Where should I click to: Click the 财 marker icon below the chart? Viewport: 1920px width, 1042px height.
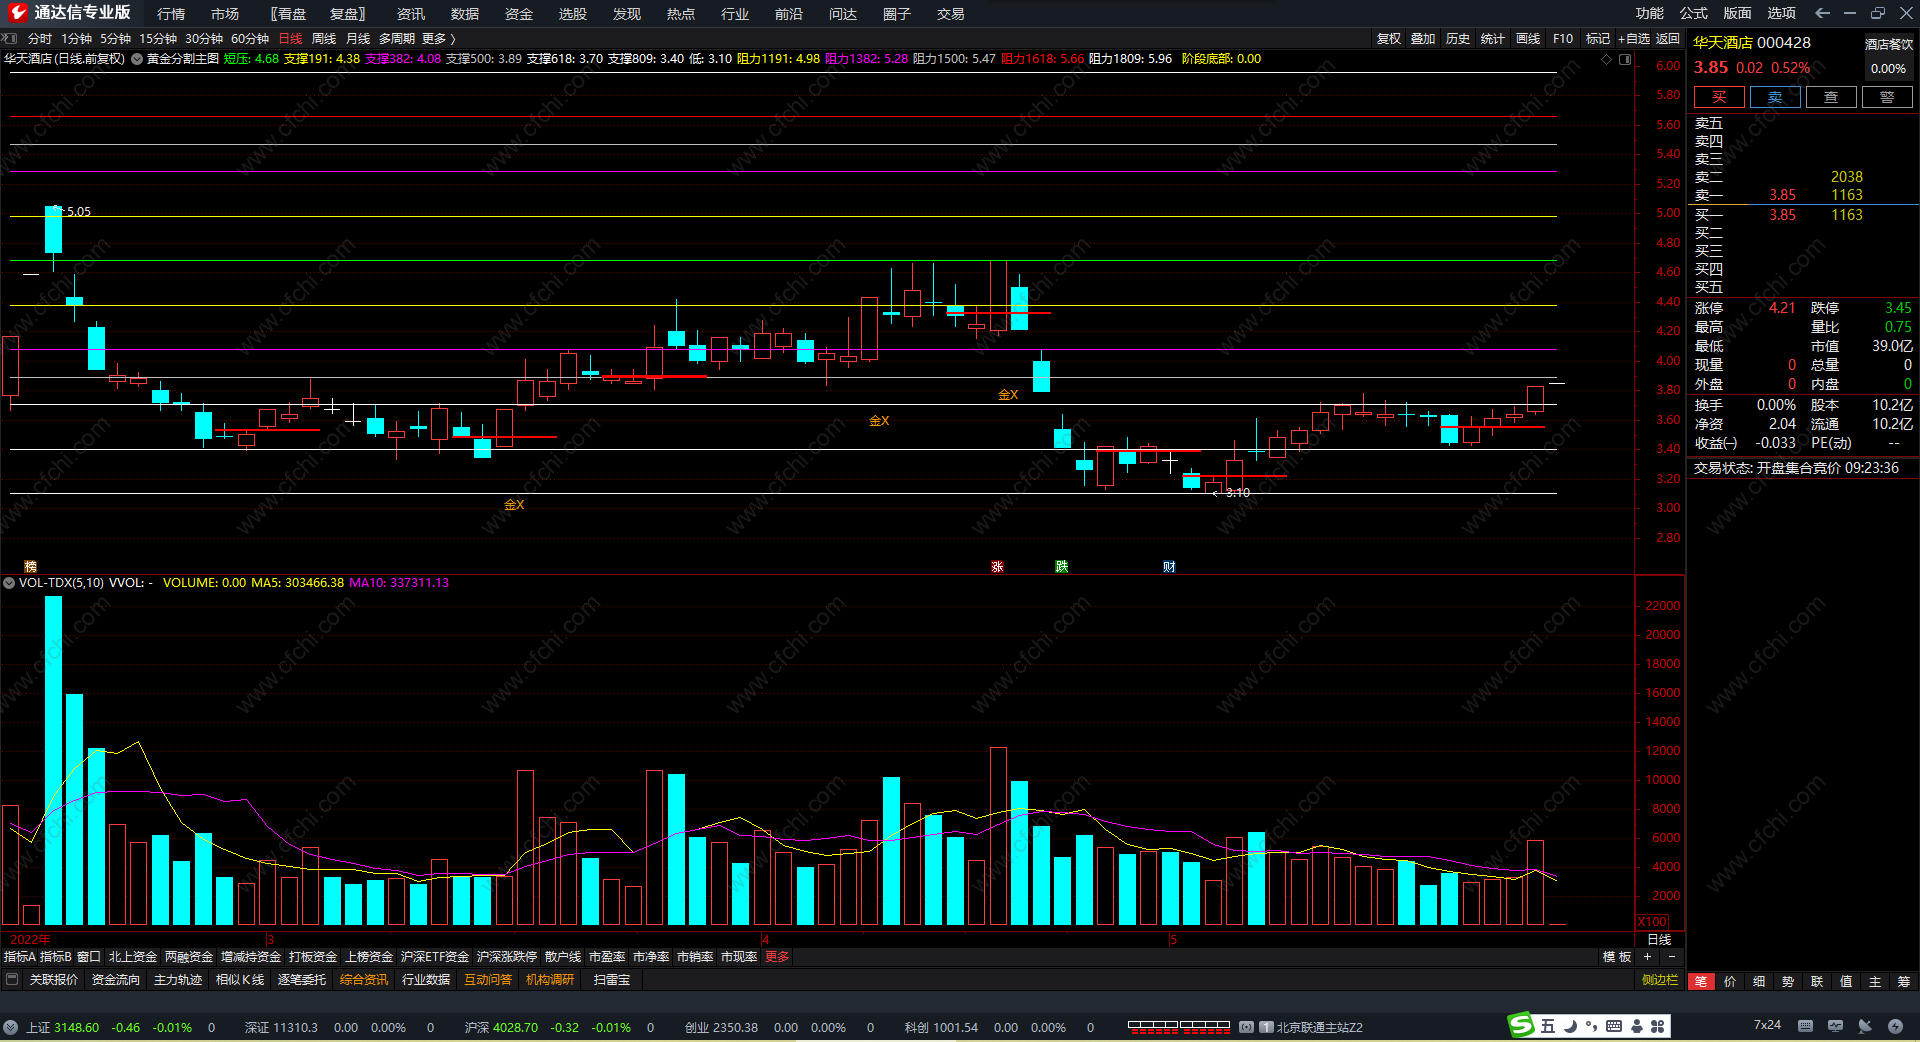coord(1169,567)
